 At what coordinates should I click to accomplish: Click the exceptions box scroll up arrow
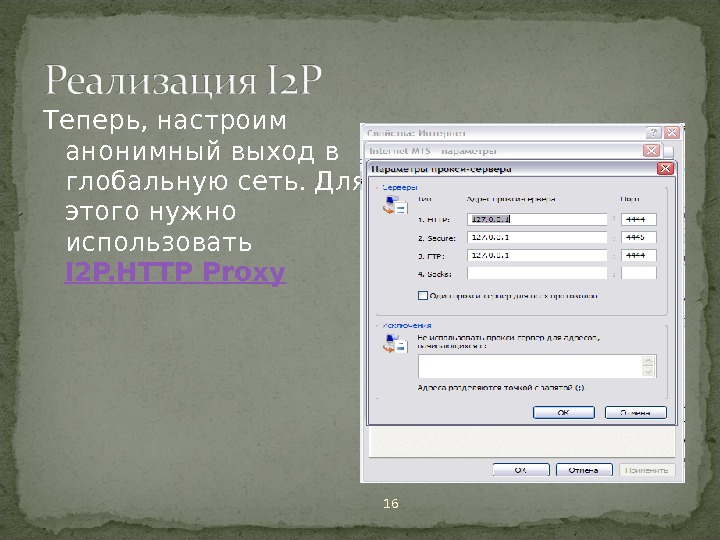[x=648, y=360]
